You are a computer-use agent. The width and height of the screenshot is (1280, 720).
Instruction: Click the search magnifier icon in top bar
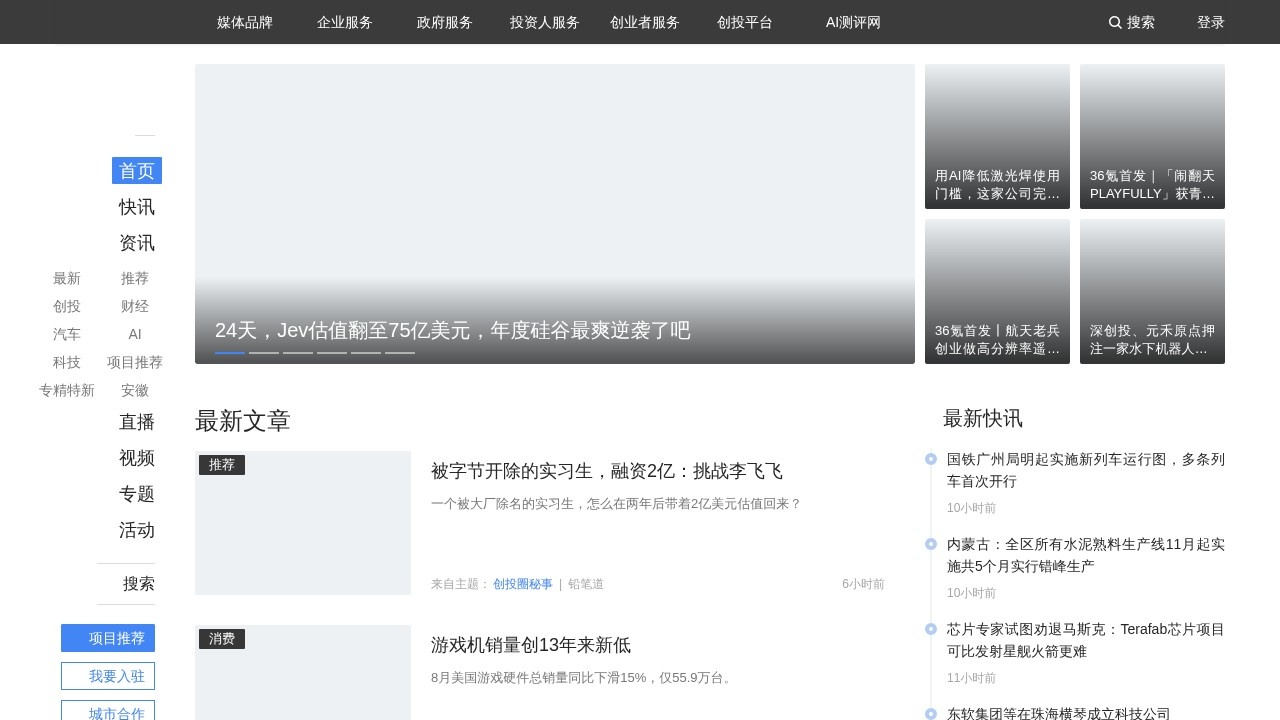tap(1115, 22)
